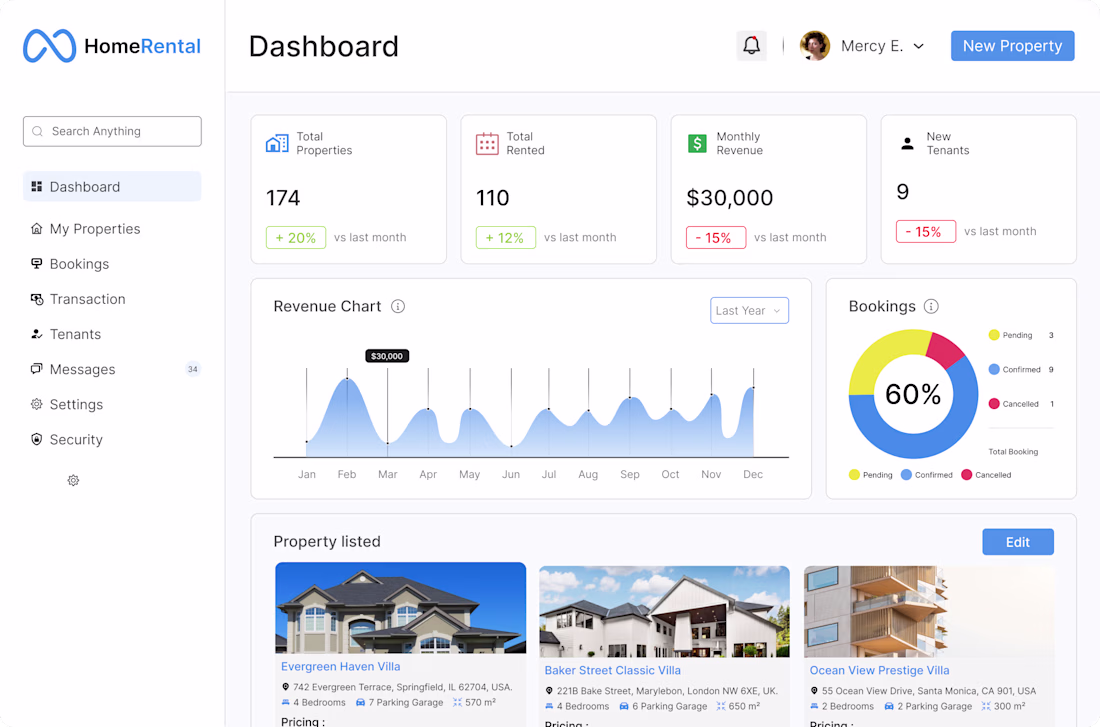Click the yellow Pending swatch beside count 3
1100x727 pixels.
coord(993,335)
